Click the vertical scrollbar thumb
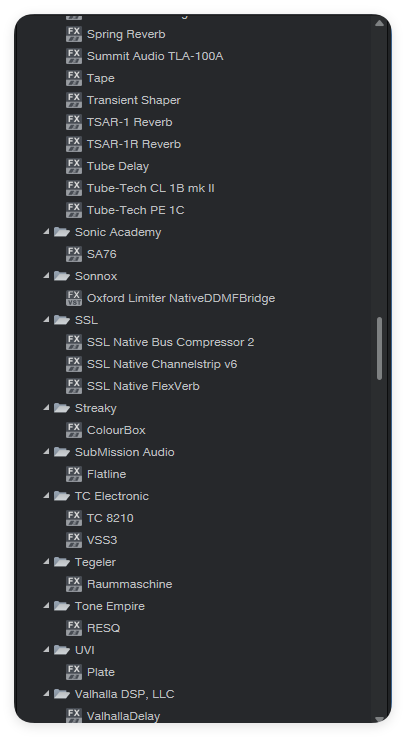406x737 pixels. (x=380, y=348)
